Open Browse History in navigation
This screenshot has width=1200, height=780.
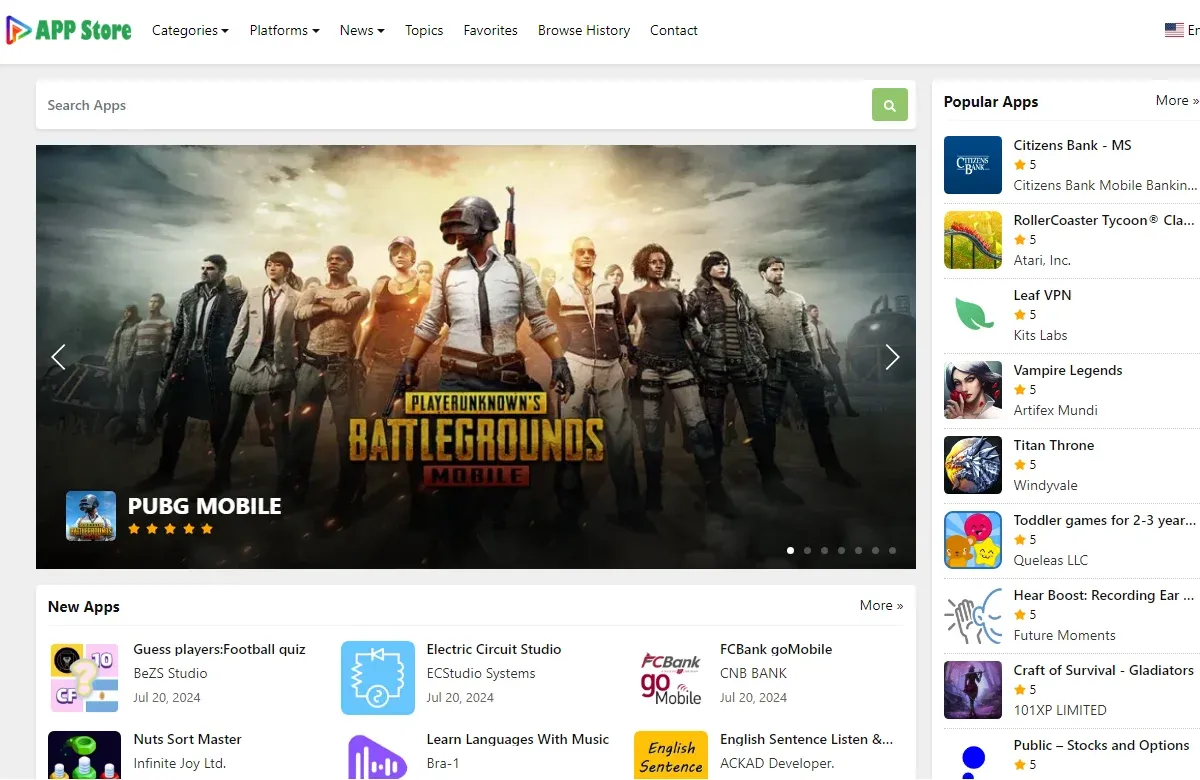coord(584,30)
